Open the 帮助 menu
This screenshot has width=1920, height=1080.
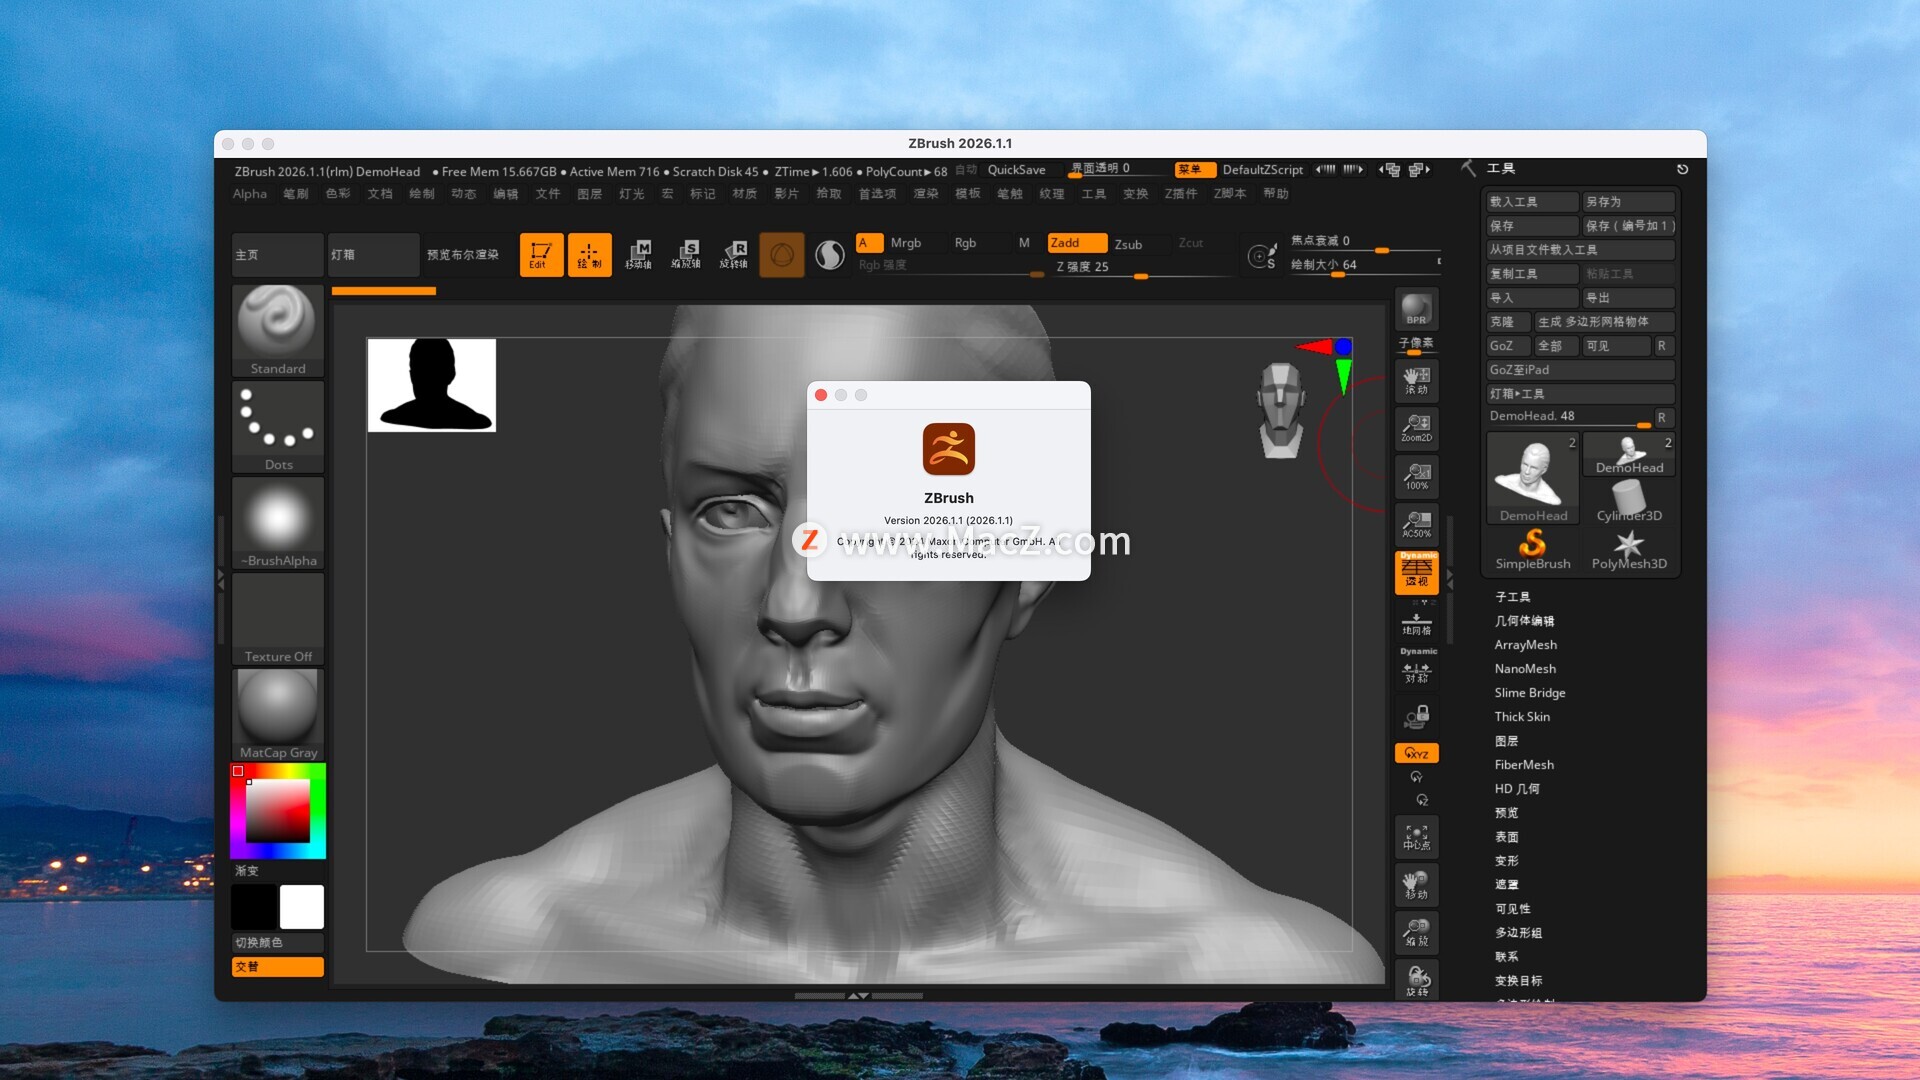pos(1275,194)
